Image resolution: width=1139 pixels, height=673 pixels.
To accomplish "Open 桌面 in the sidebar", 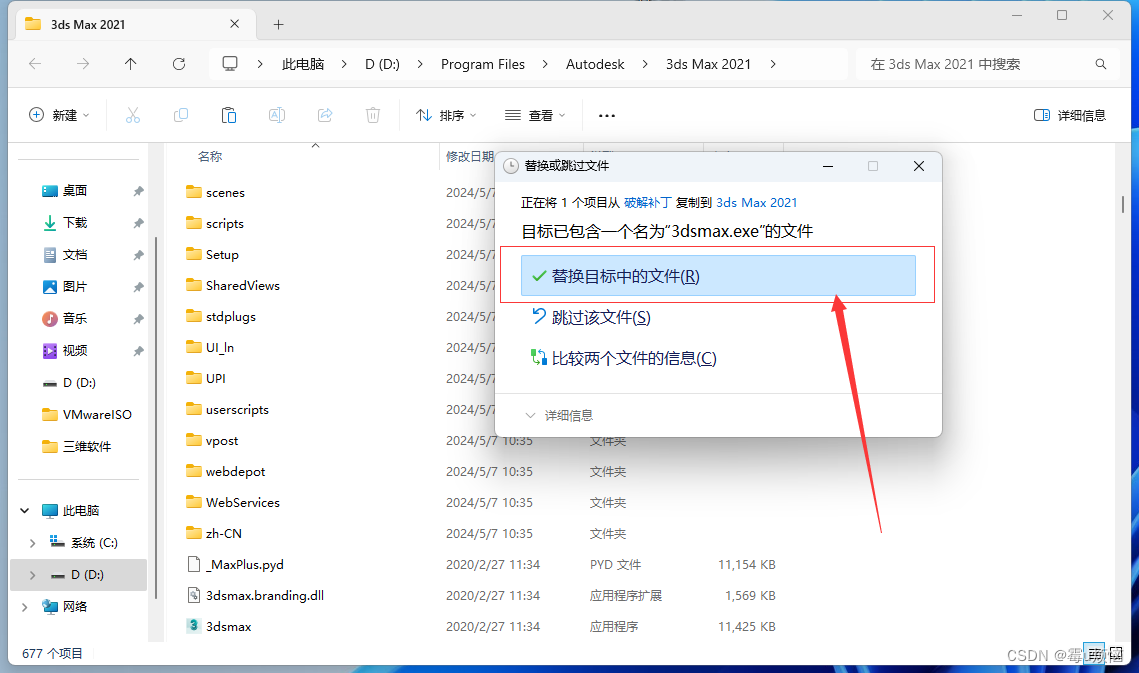I will click(75, 190).
